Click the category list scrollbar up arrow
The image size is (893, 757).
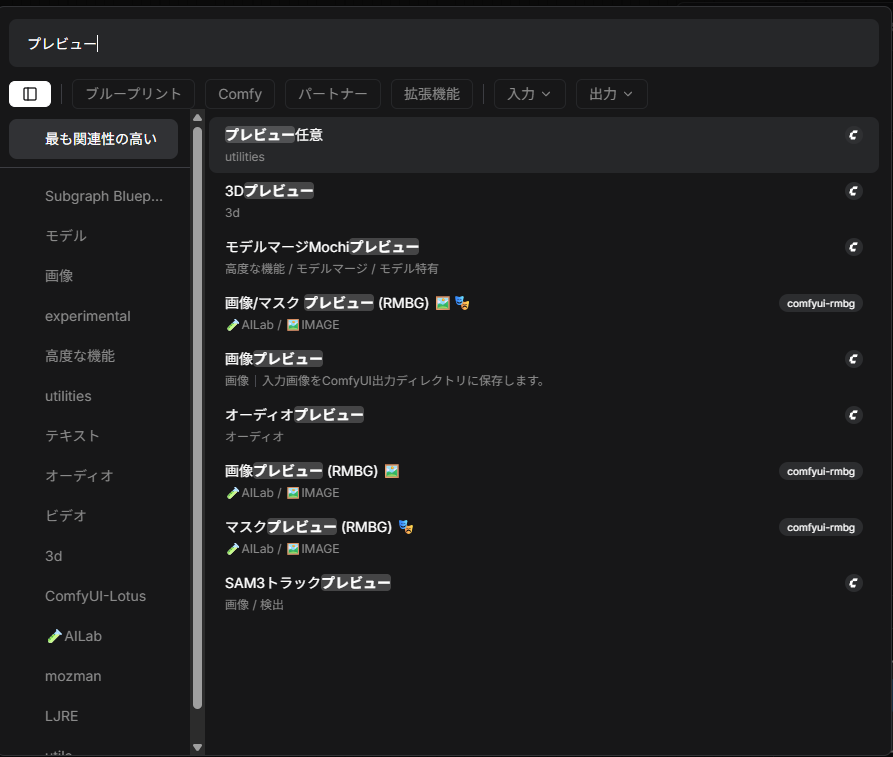(x=198, y=118)
